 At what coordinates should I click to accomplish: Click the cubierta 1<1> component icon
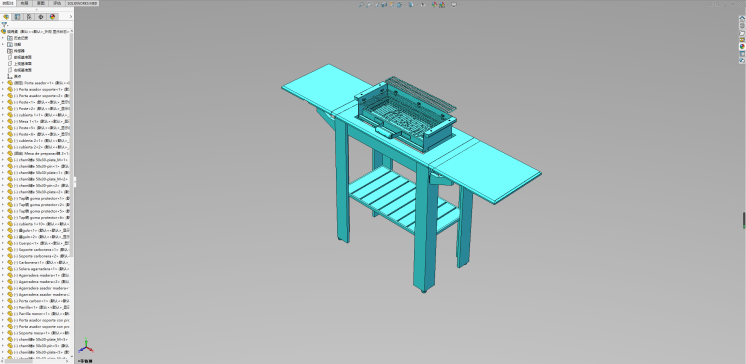[x=10, y=115]
